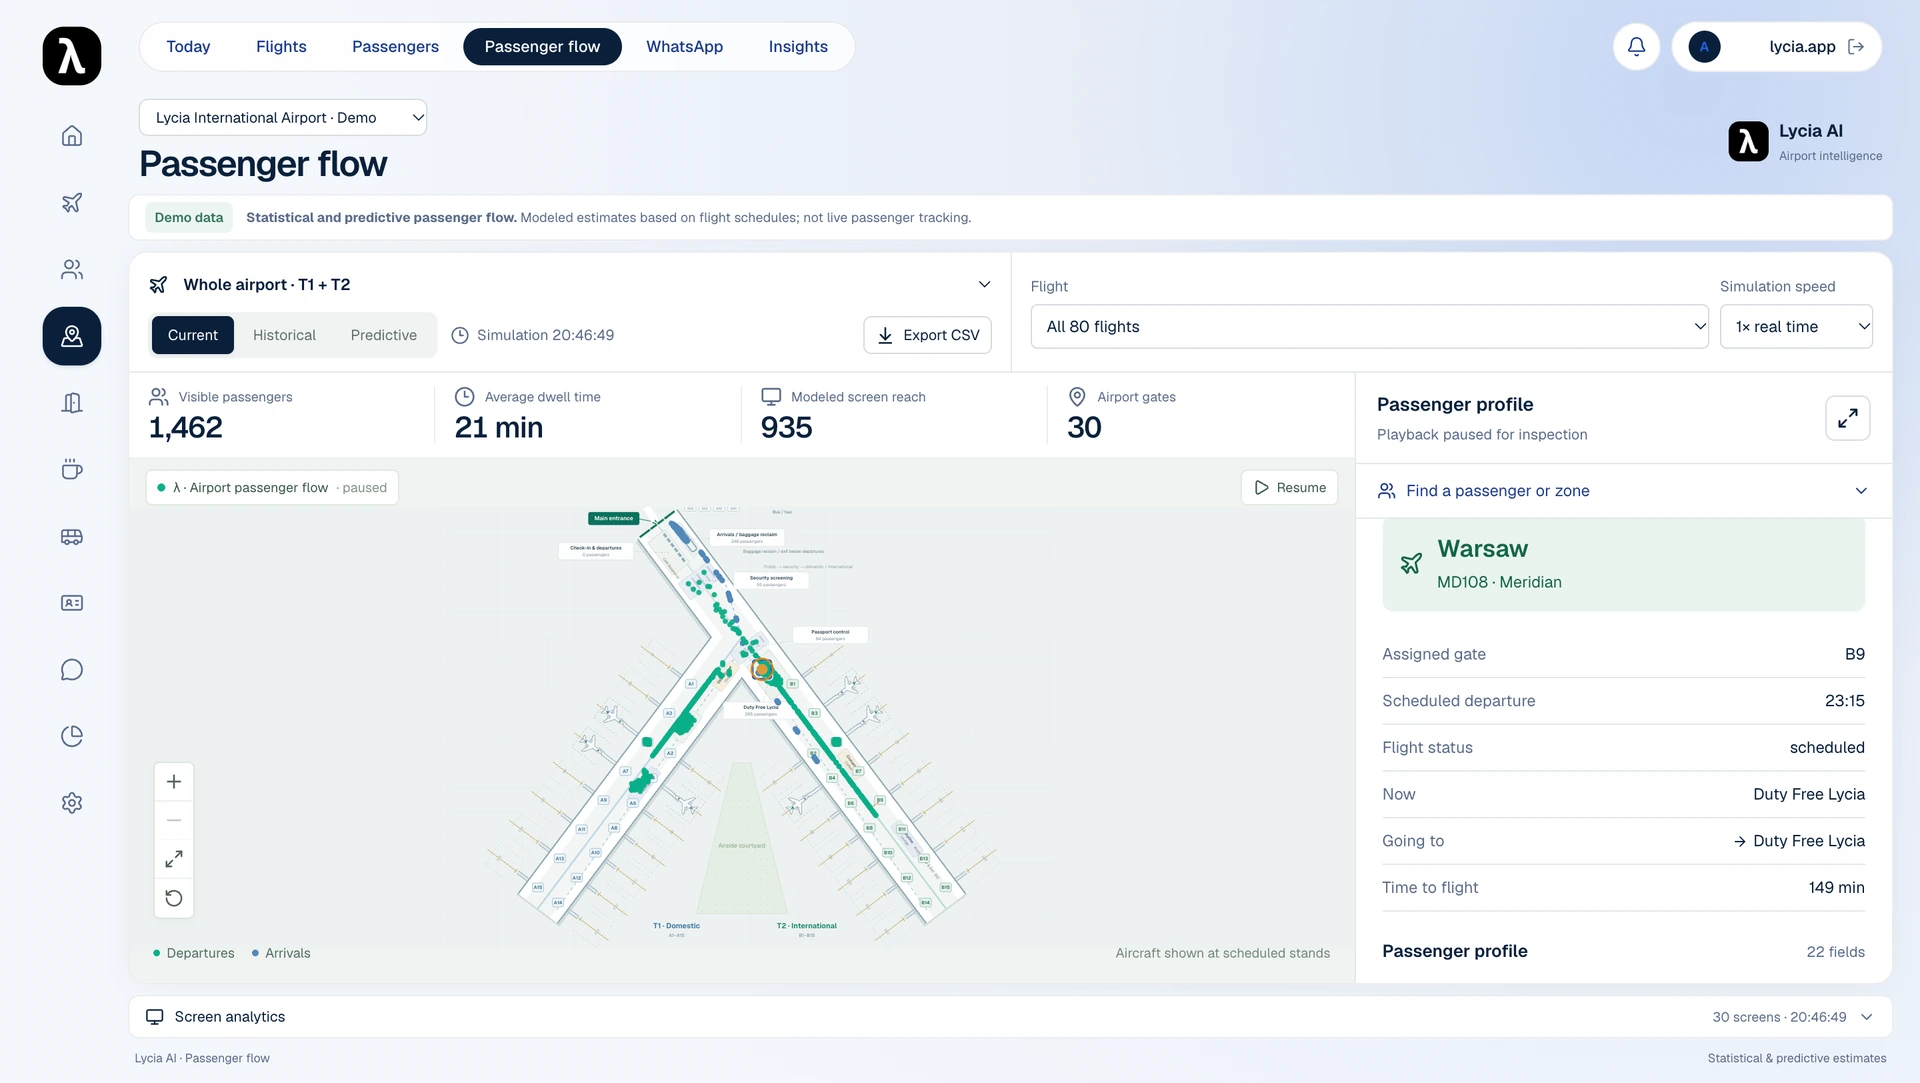This screenshot has height=1083, width=1920.
Task: Open the All 80 flights dropdown
Action: coord(1369,327)
